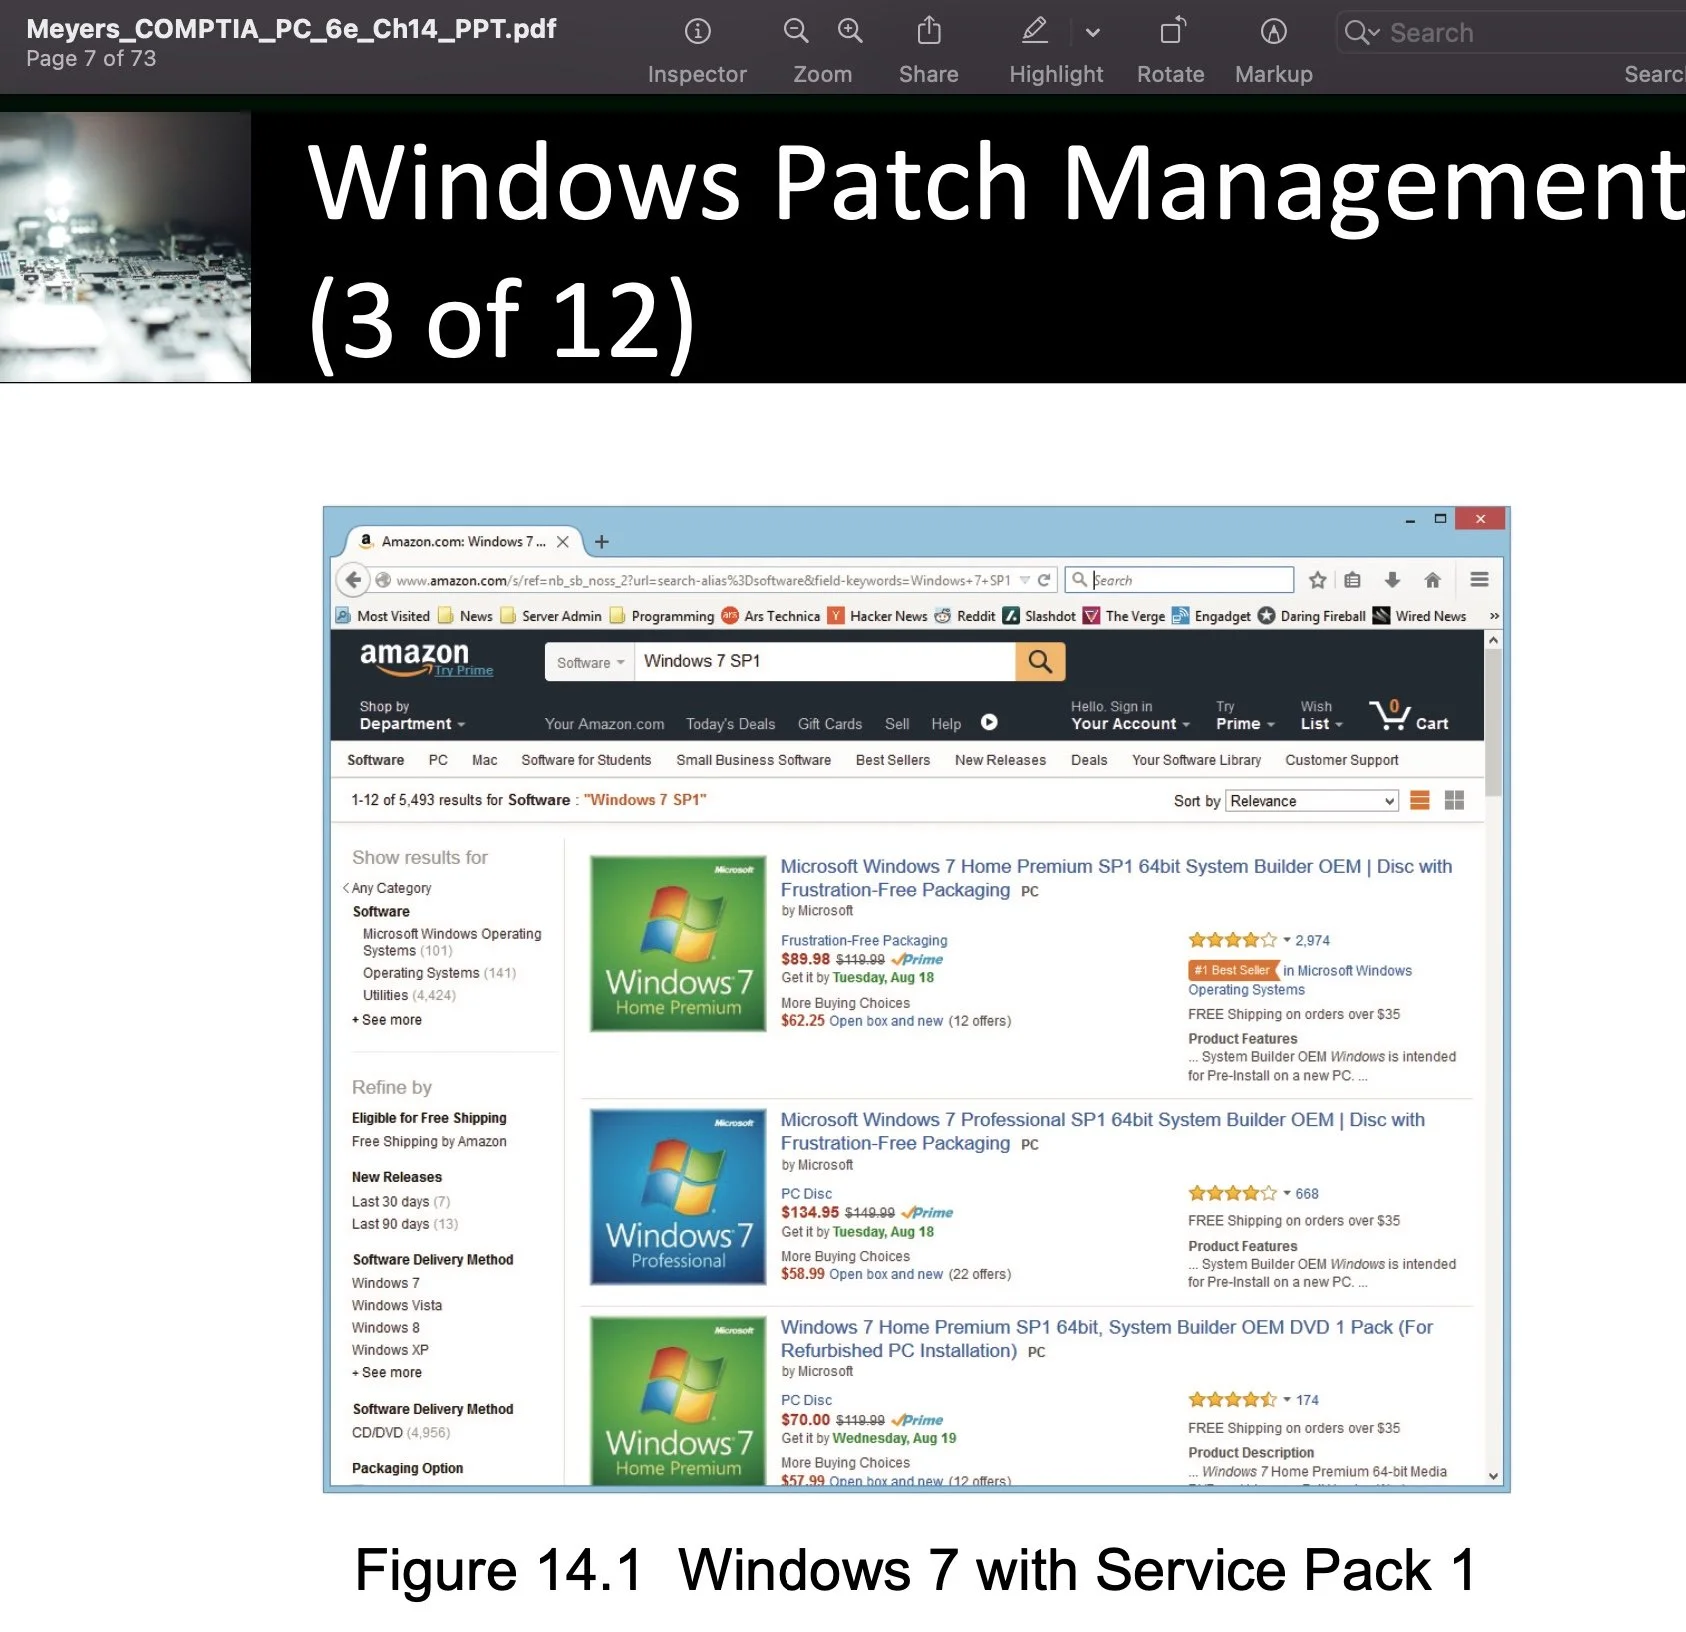Open #1 Best Seller badge
This screenshot has width=1686, height=1632.
1233,970
